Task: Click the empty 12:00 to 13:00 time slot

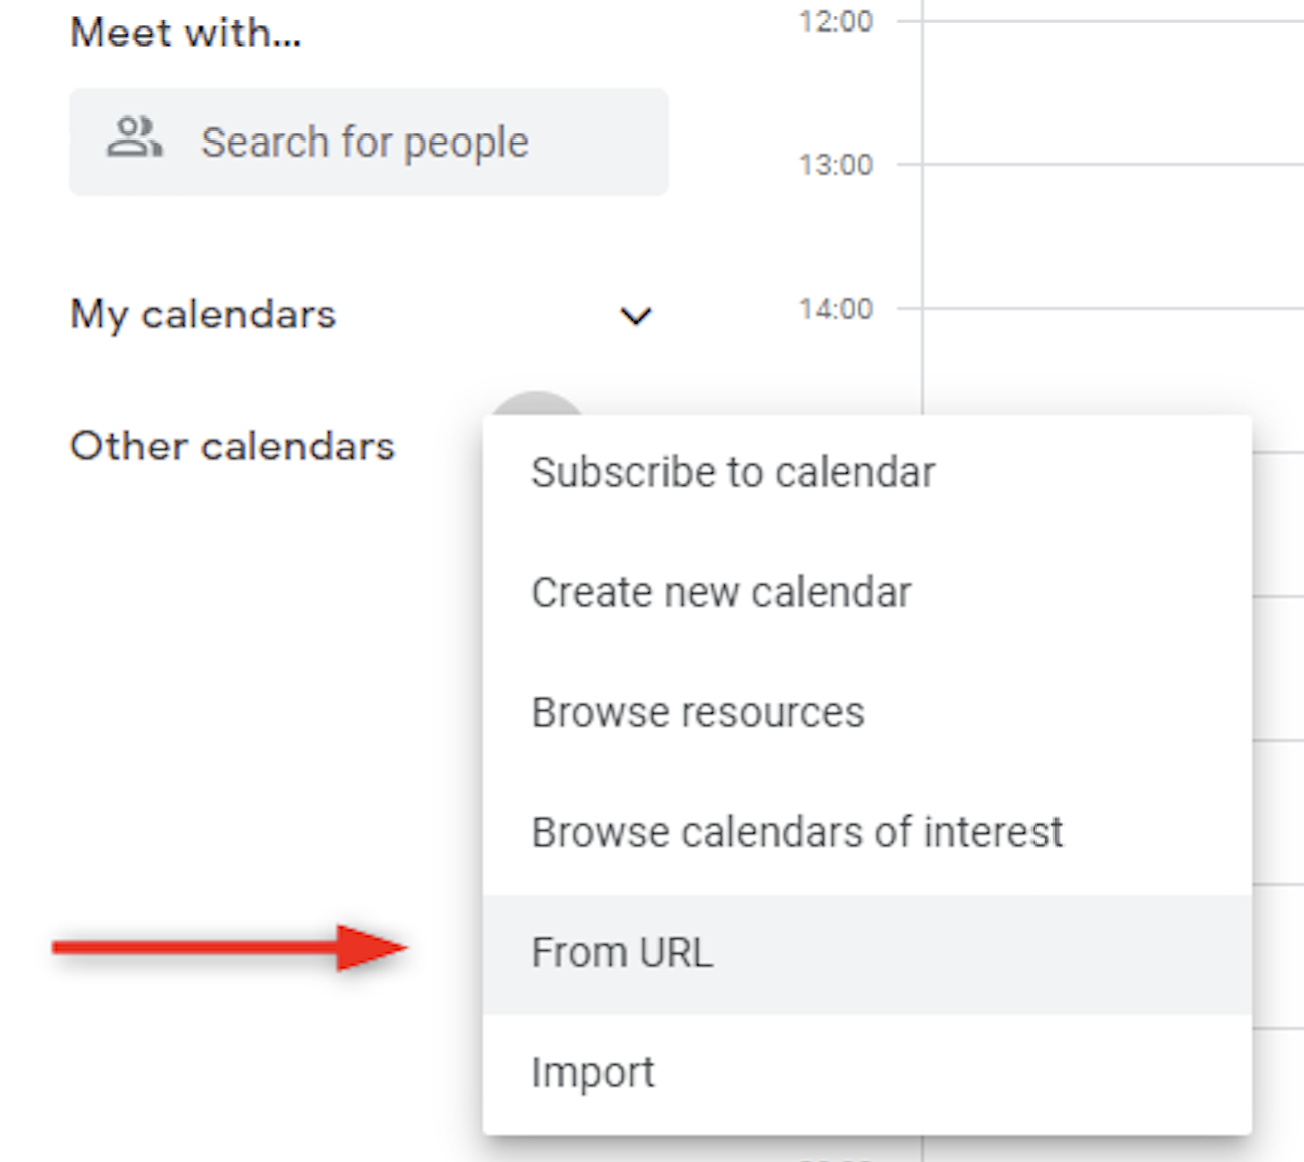Action: (x=1110, y=92)
